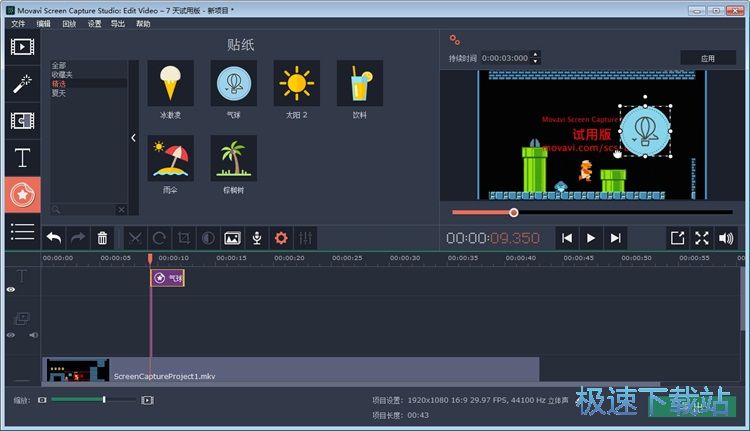
Task: Open the 回放 menu
Action: pyautogui.click(x=69, y=23)
